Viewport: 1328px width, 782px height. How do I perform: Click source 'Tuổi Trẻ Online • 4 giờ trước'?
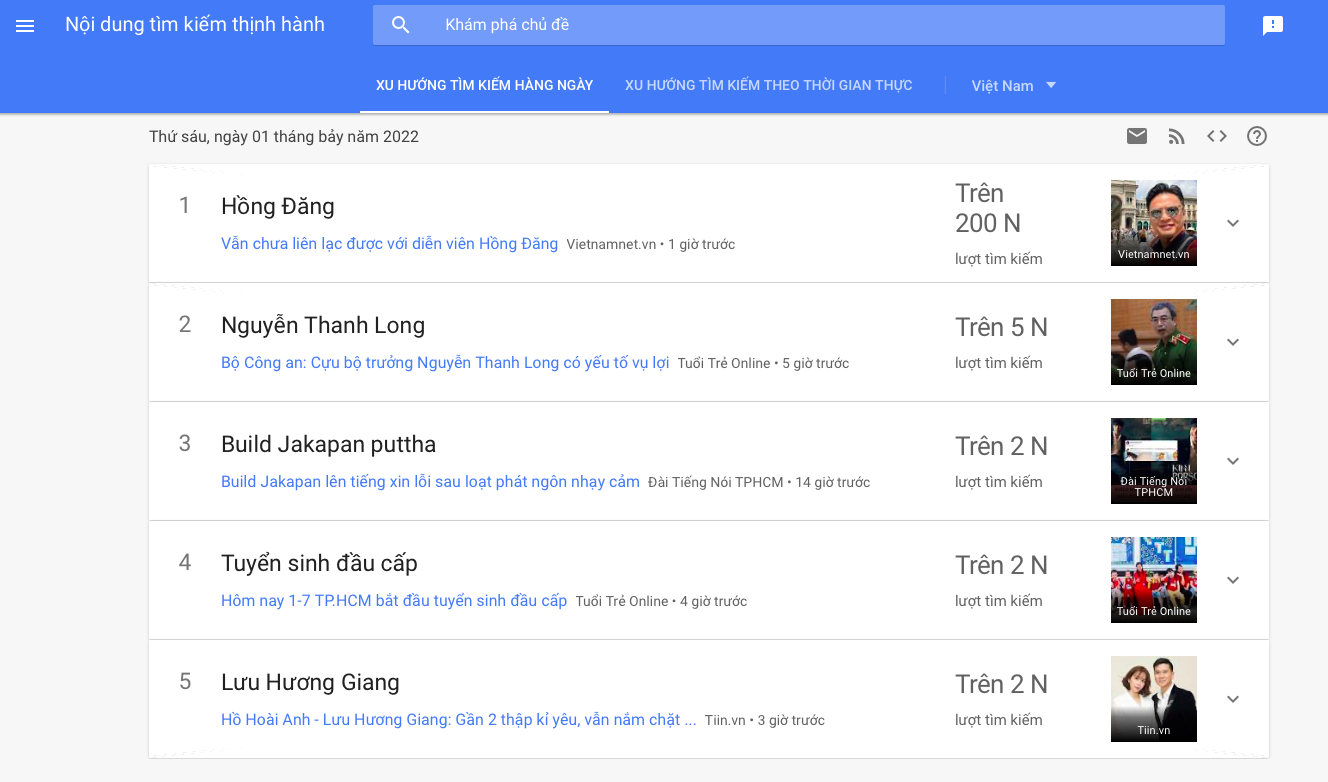[661, 601]
